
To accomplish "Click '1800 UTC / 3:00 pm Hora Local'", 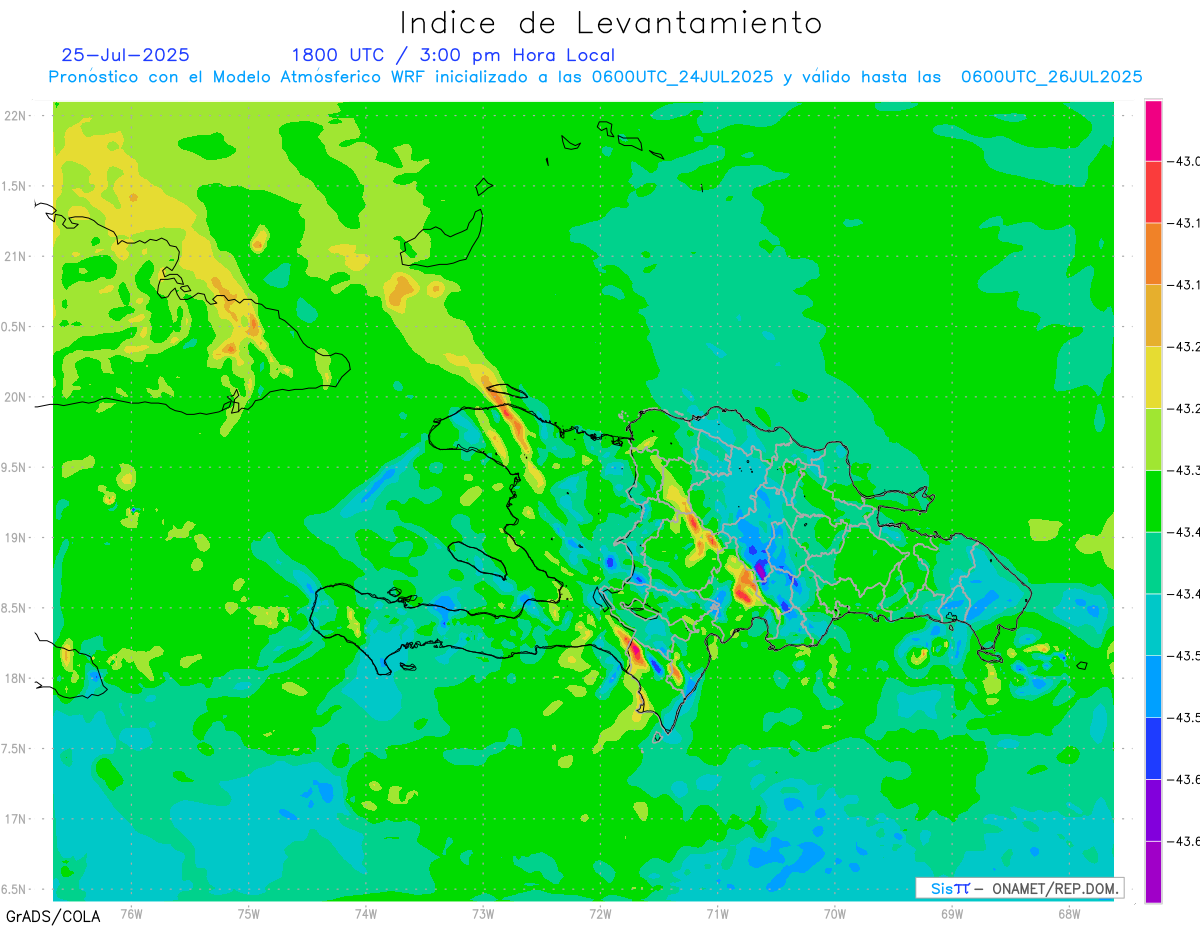I will tap(453, 55).
